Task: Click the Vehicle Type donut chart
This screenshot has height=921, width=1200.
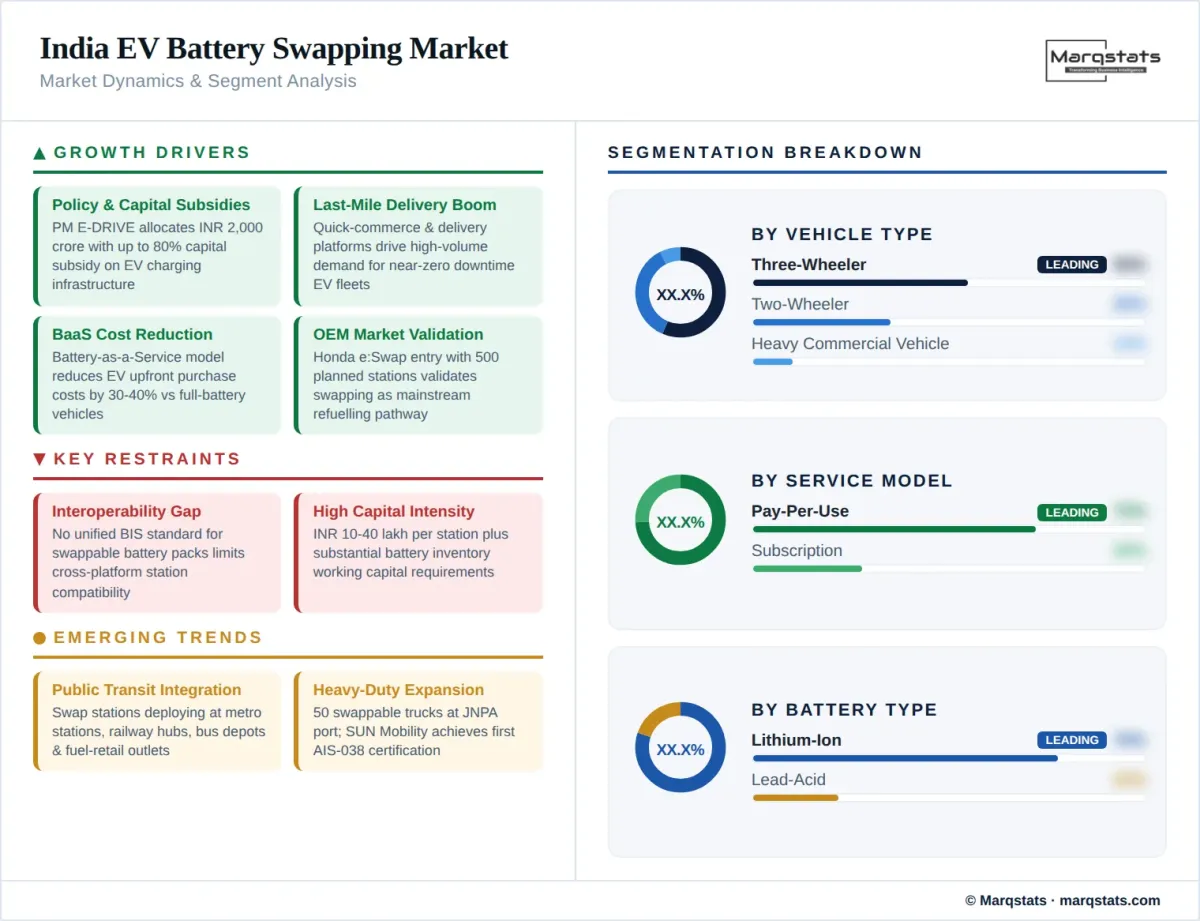Action: [680, 293]
